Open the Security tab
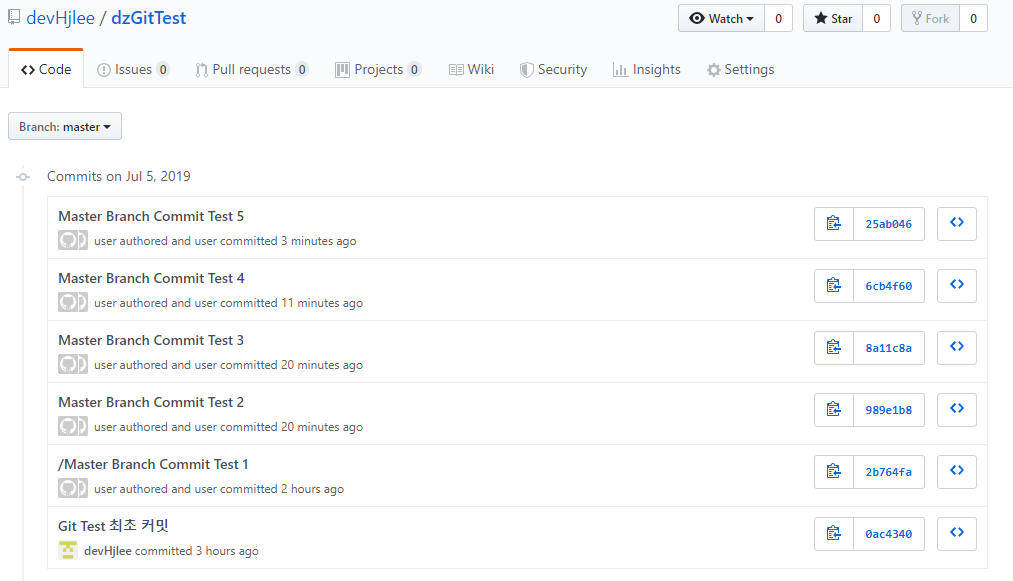The width and height of the screenshot is (1013, 581). pos(554,69)
